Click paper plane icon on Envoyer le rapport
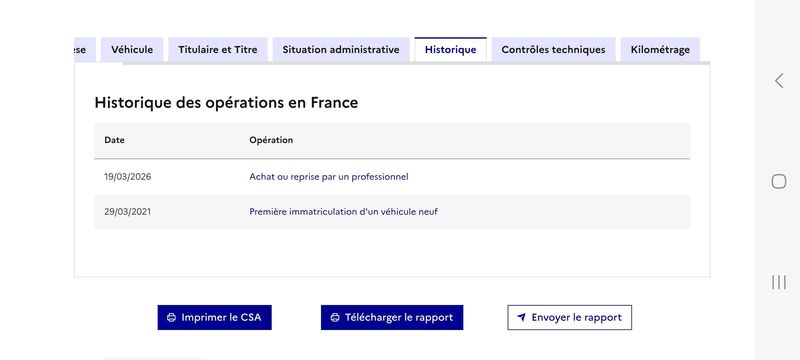This screenshot has width=800, height=360. (521, 317)
